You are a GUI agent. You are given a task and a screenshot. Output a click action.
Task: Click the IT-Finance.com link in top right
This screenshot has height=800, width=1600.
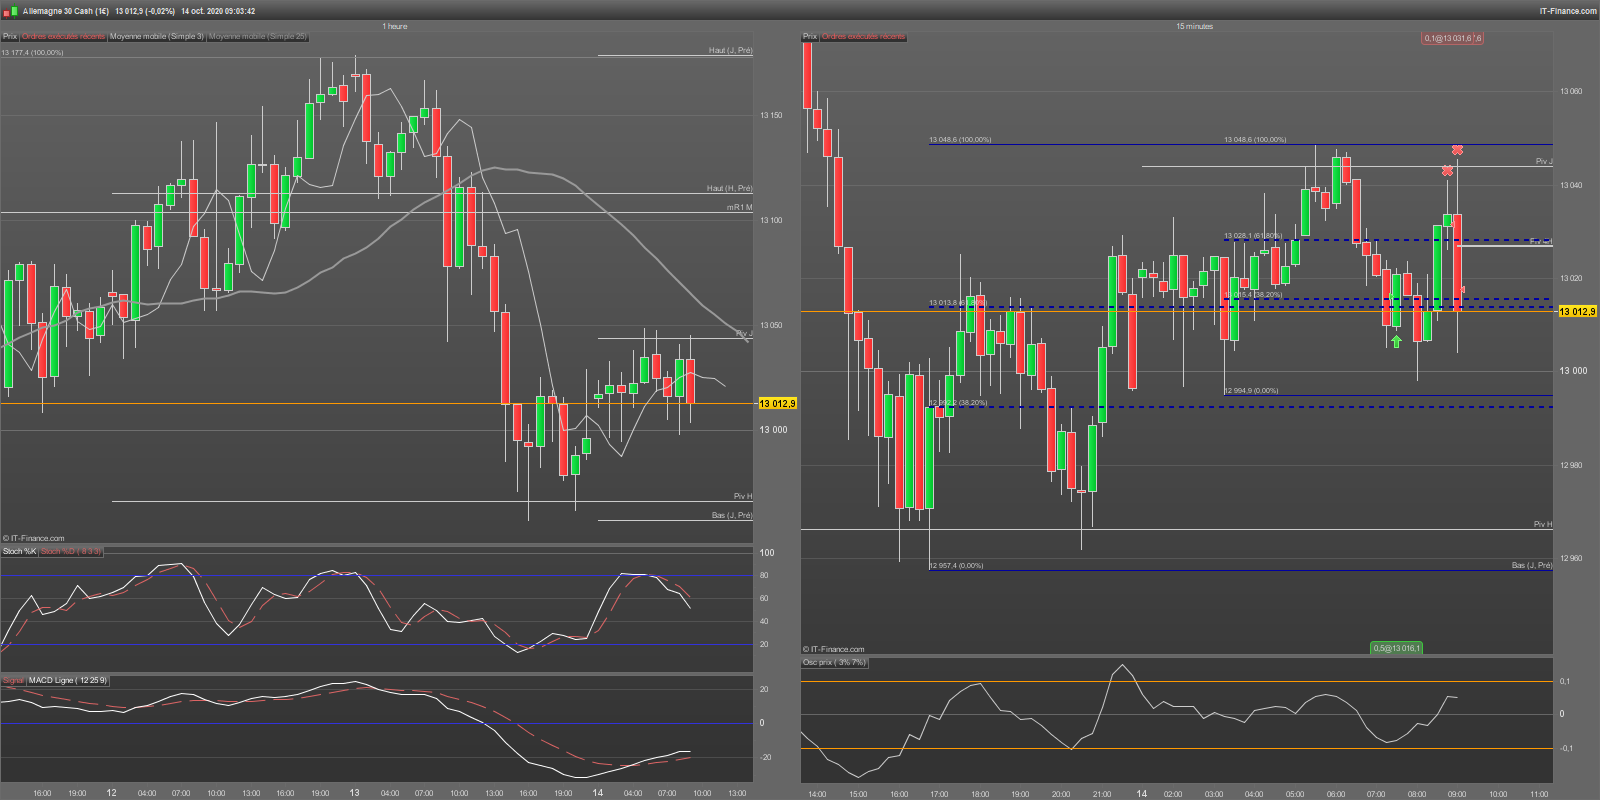click(1567, 11)
